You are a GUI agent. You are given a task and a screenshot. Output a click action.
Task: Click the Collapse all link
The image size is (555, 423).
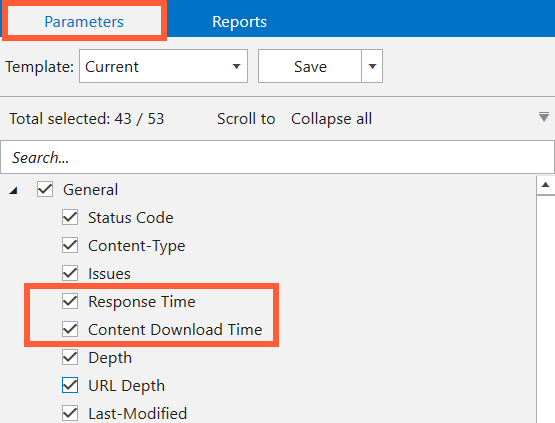coord(331,119)
